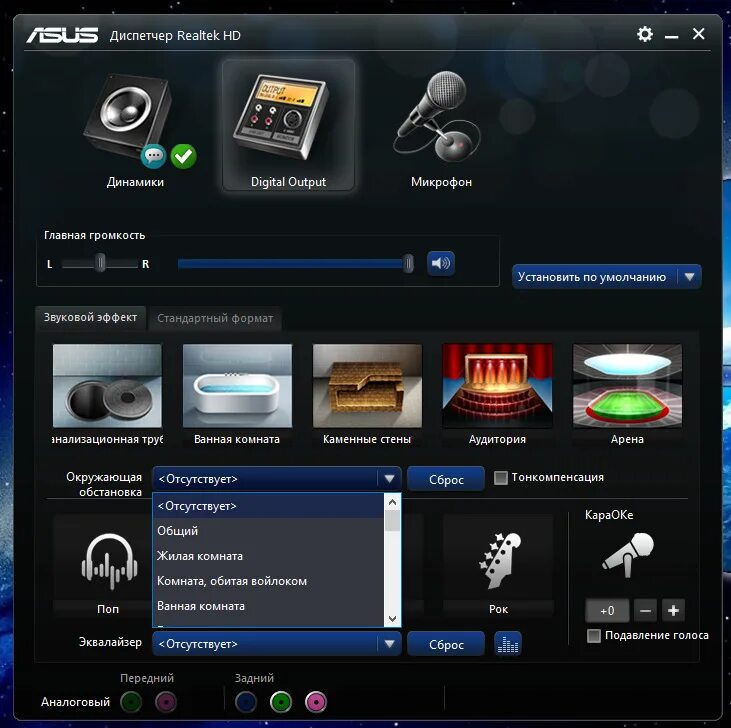Click the environment list scroll-down arrow

click(392, 618)
